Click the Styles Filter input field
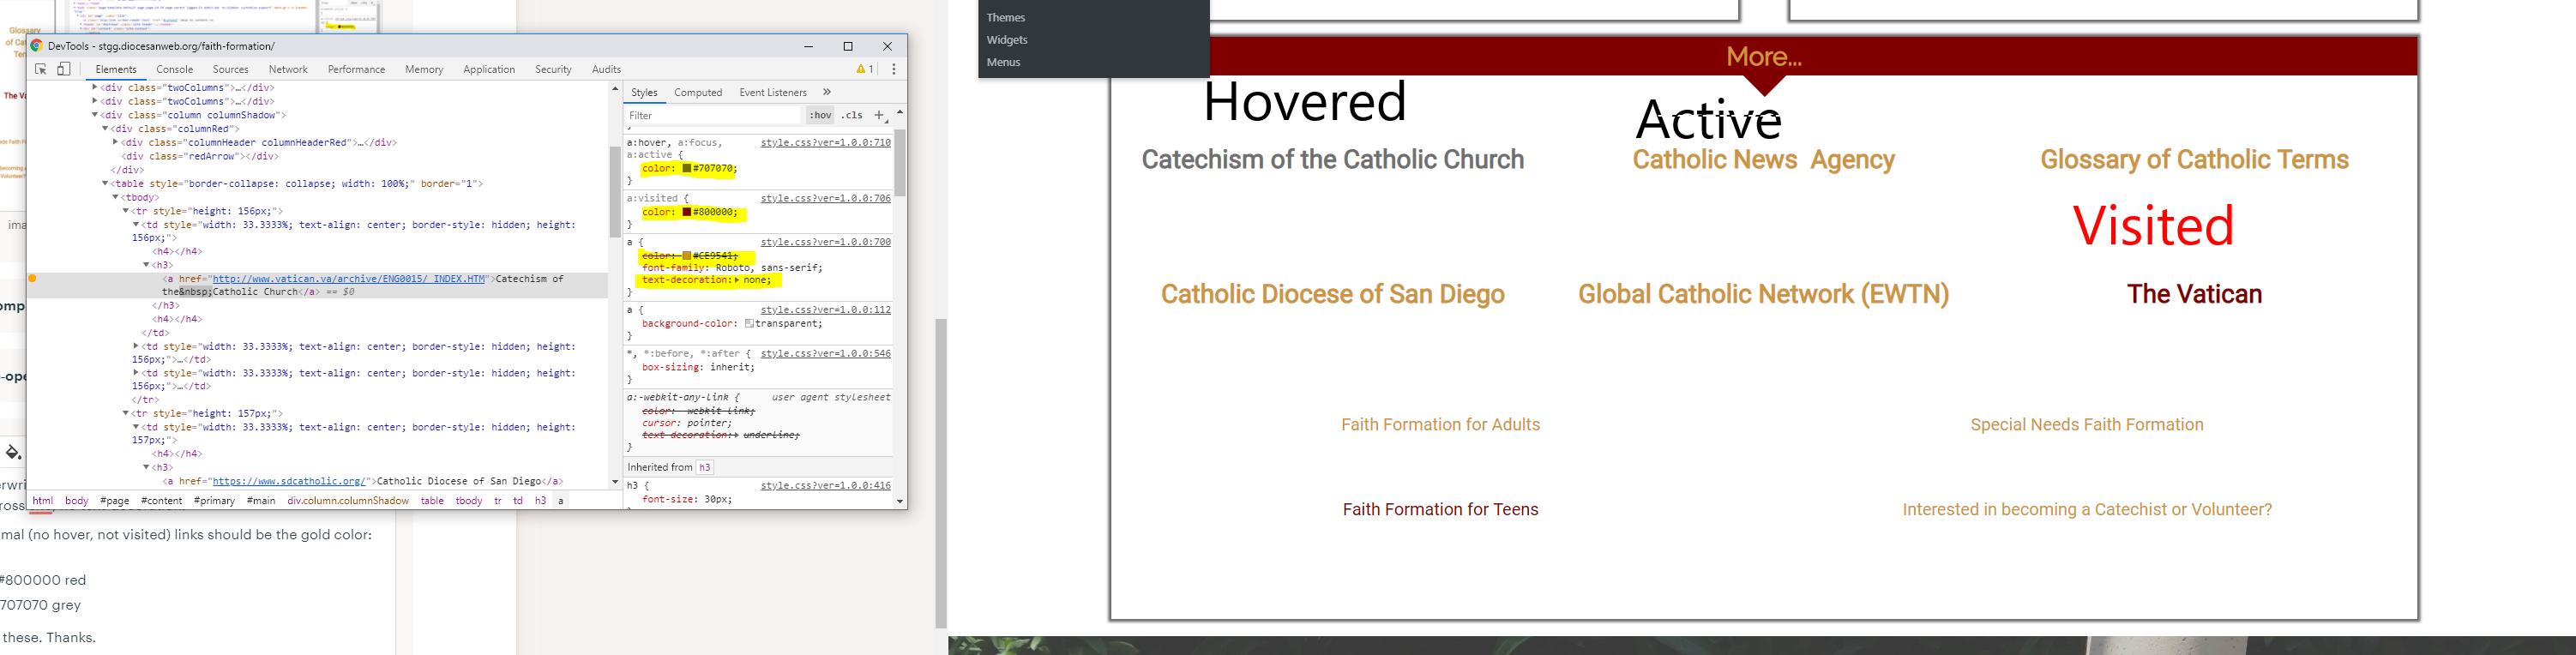Viewport: 2576px width, 655px height. (712, 115)
